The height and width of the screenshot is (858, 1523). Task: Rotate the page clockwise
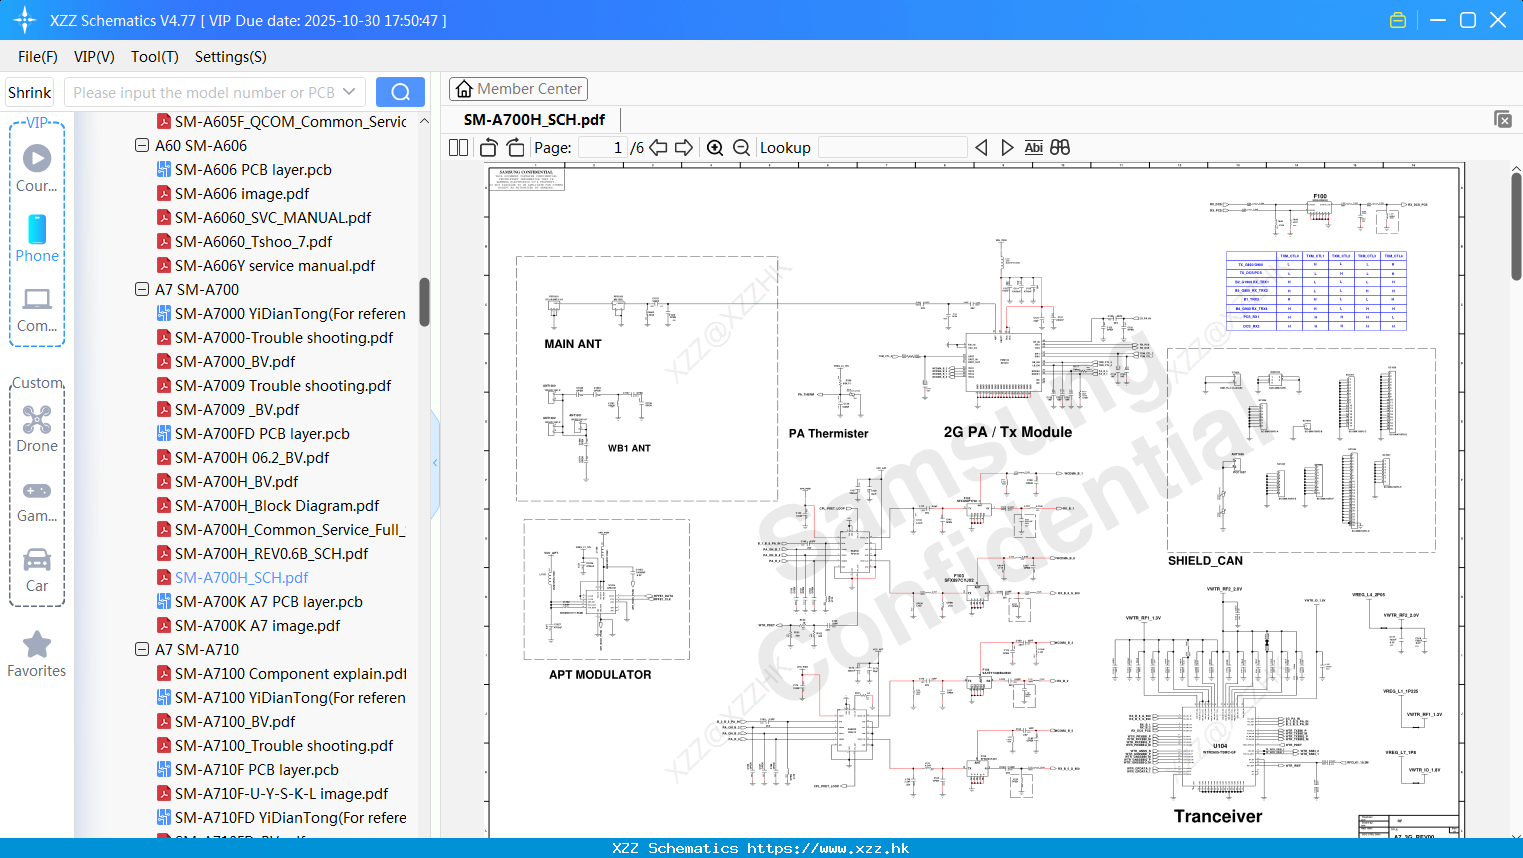(515, 147)
